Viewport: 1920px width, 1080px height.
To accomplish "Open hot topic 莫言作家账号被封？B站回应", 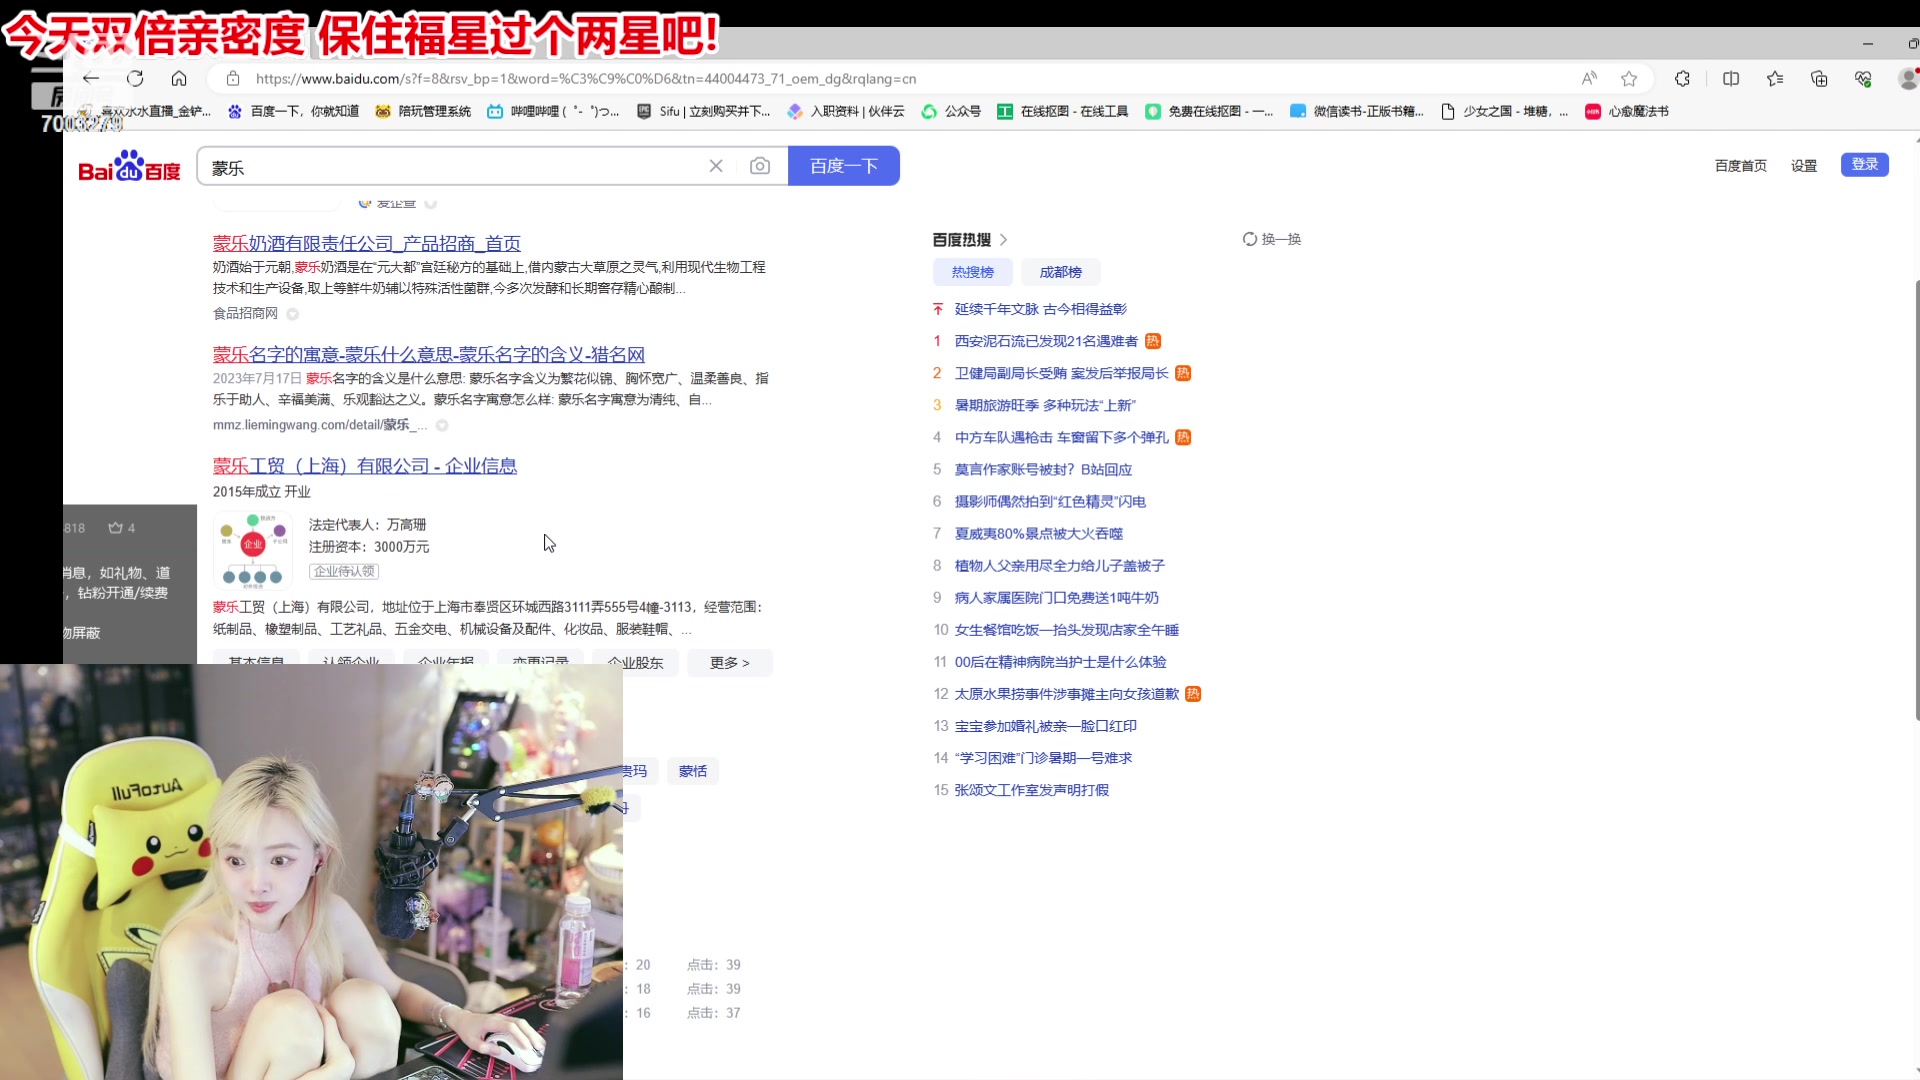I will [1043, 469].
